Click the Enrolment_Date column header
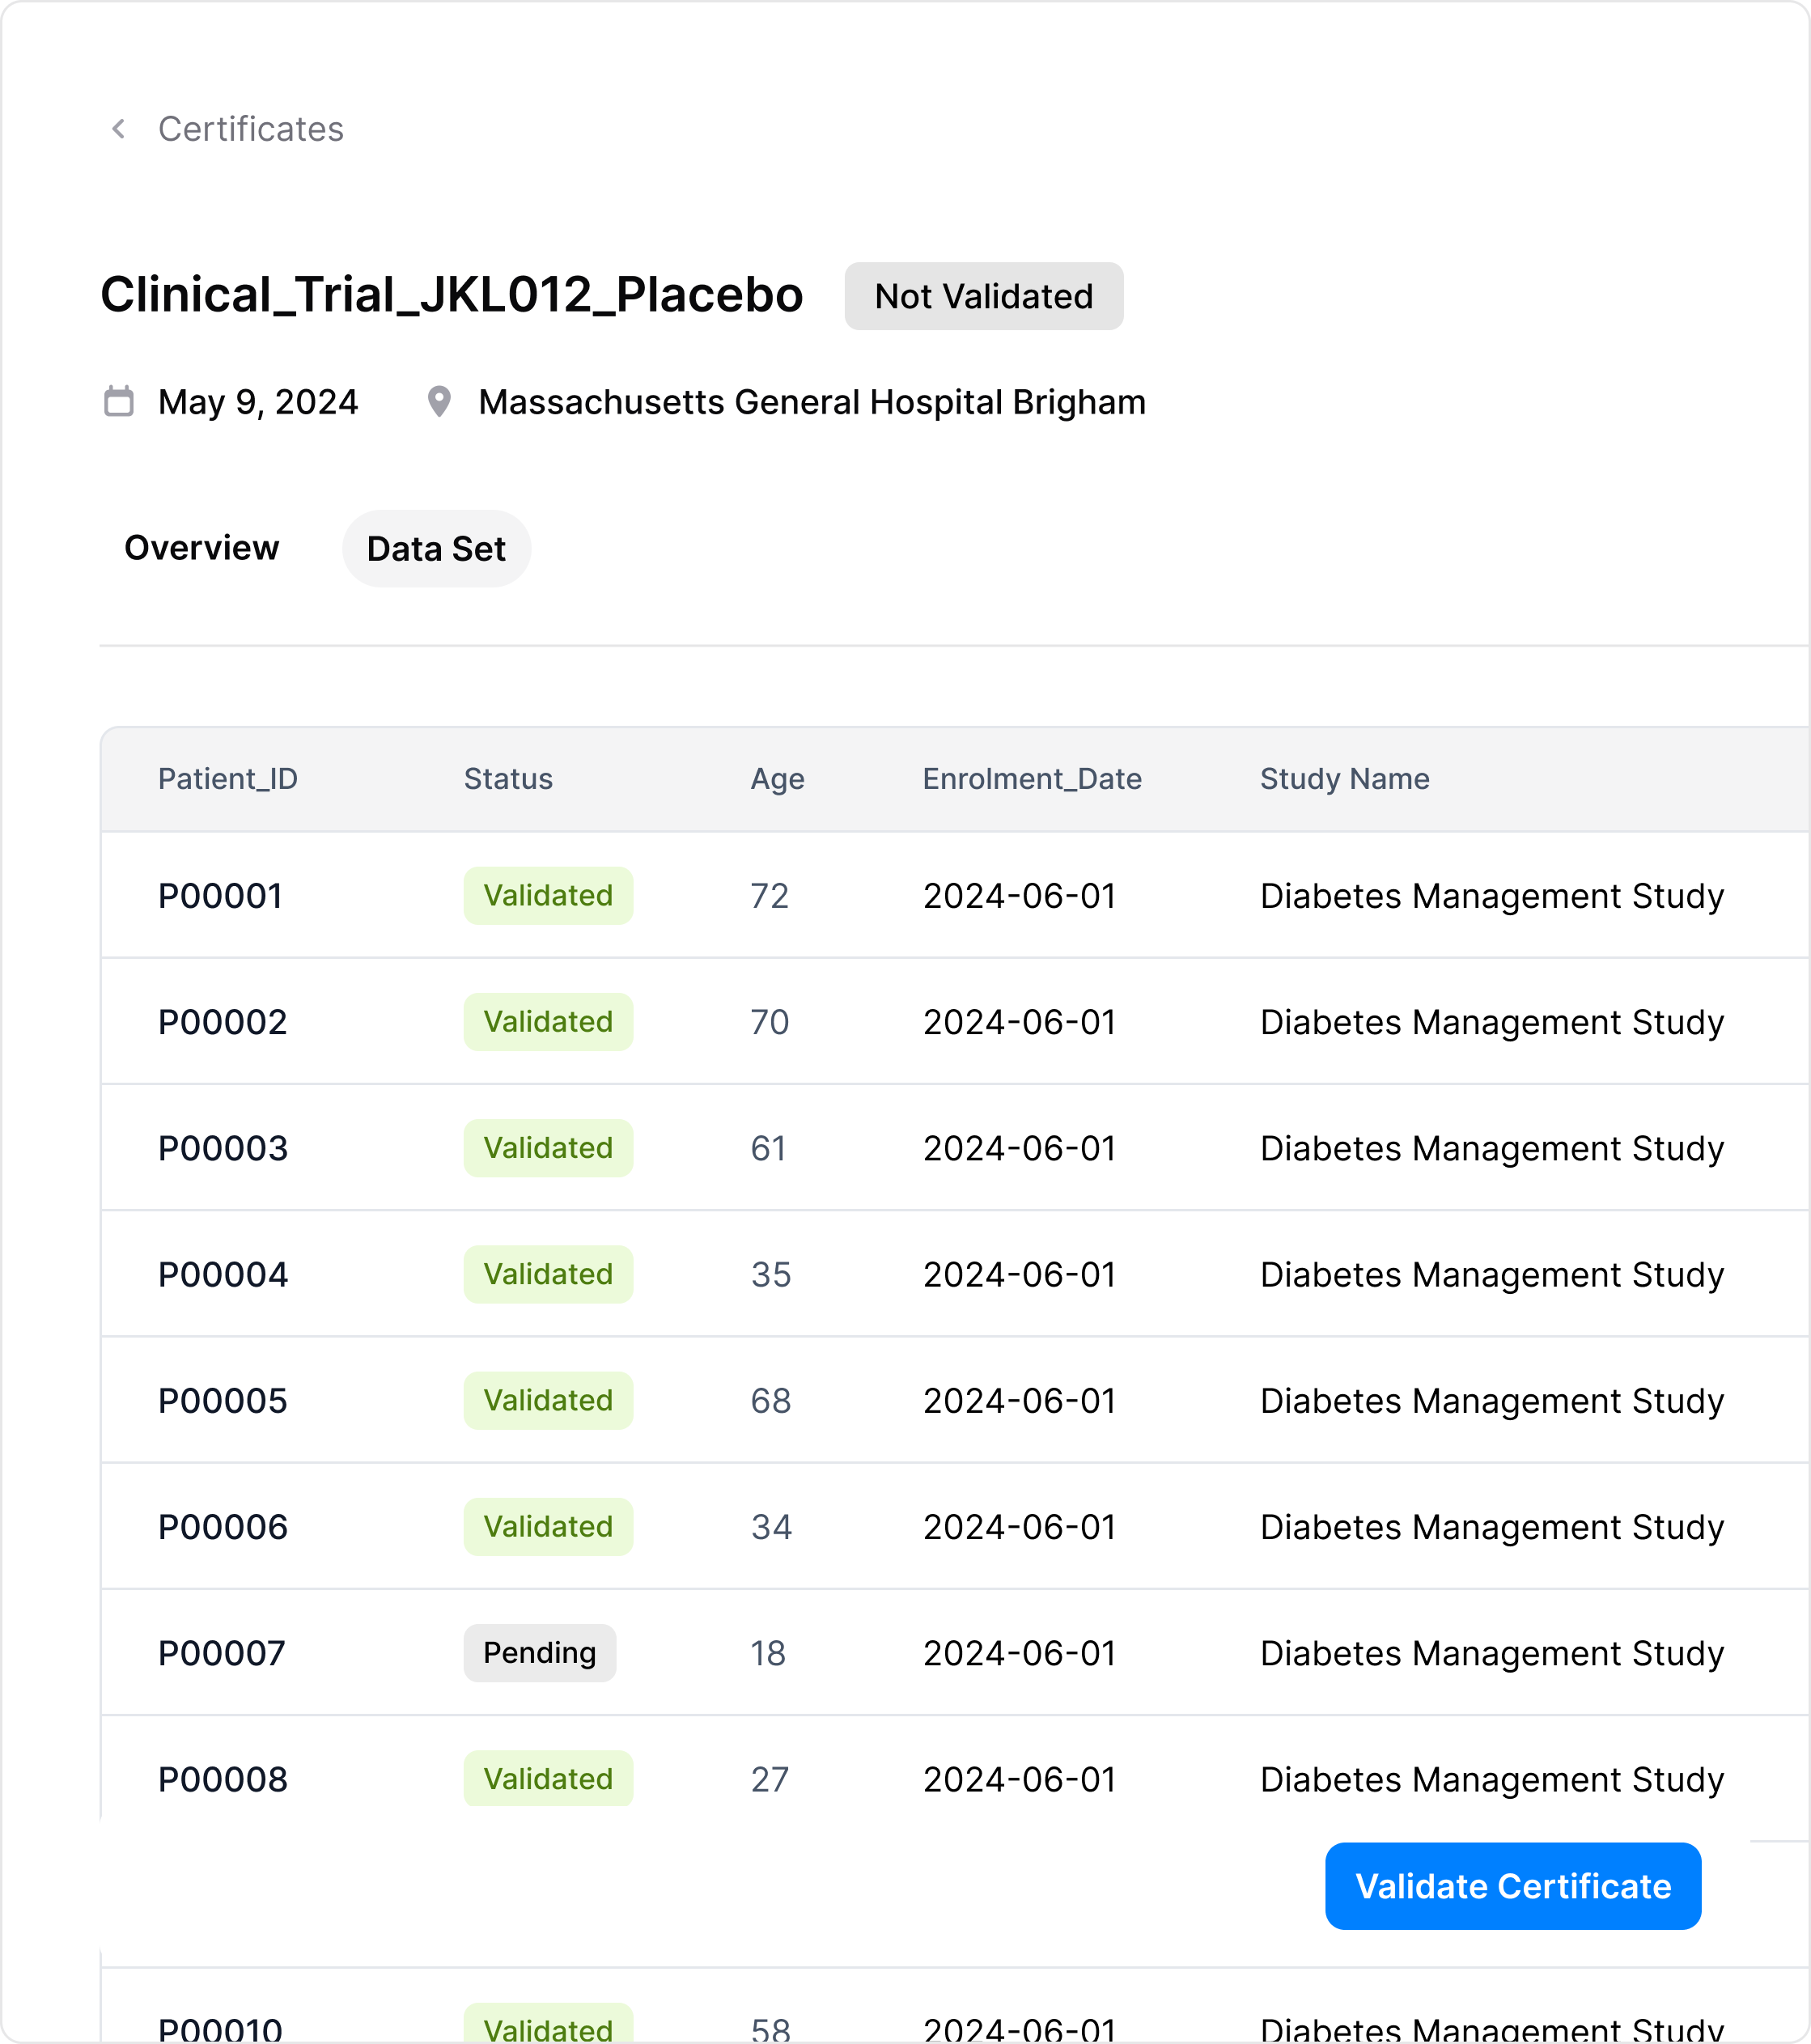Viewport: 1811px width, 2044px height. 1031,779
